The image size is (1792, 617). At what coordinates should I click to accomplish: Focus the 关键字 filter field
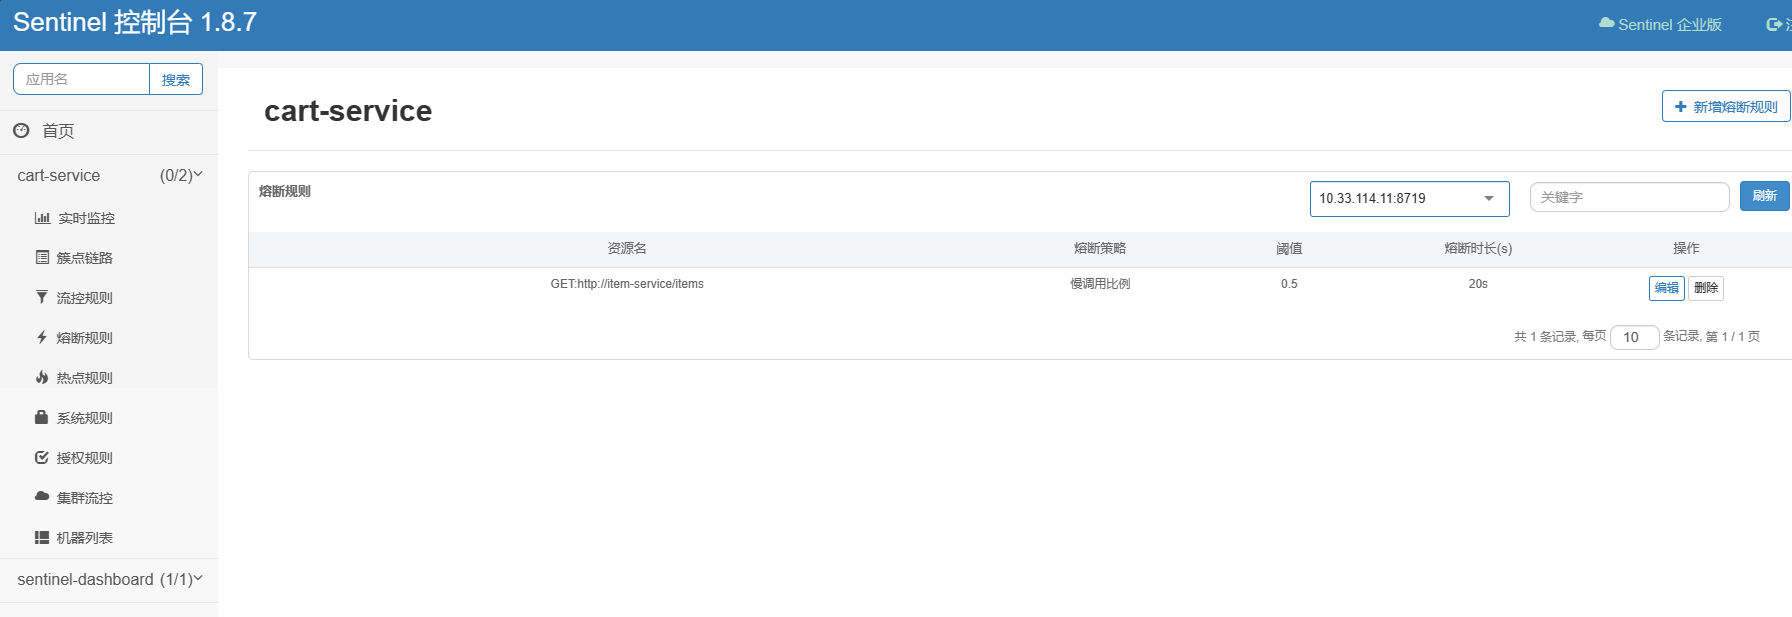coord(1629,197)
